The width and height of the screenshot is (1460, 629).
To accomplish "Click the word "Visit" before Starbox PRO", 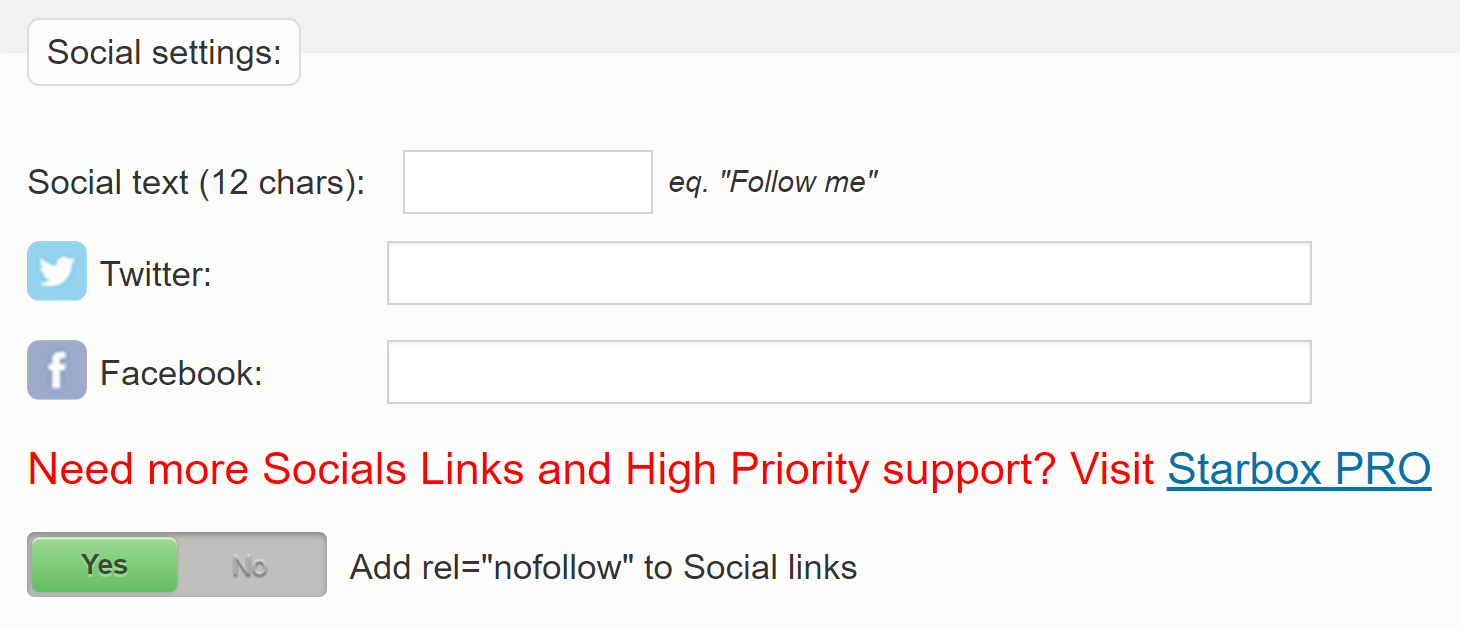I will [x=1112, y=468].
